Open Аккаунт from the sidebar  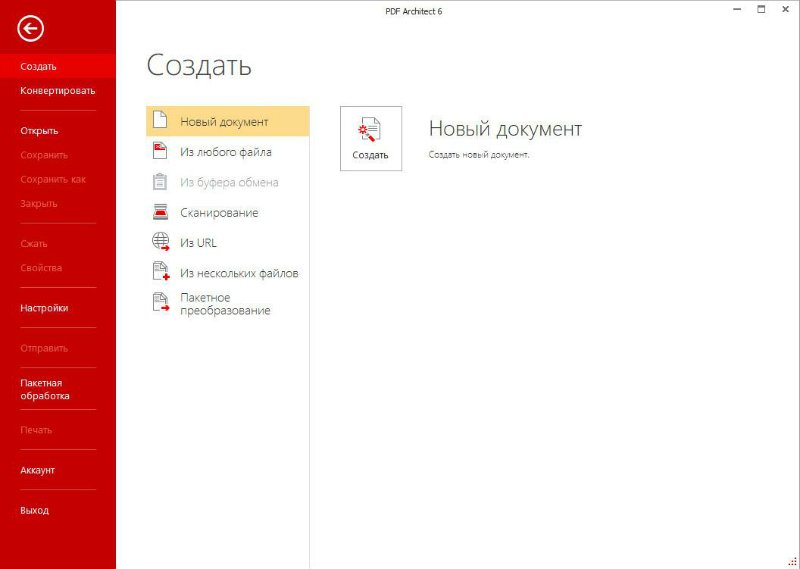pos(37,471)
